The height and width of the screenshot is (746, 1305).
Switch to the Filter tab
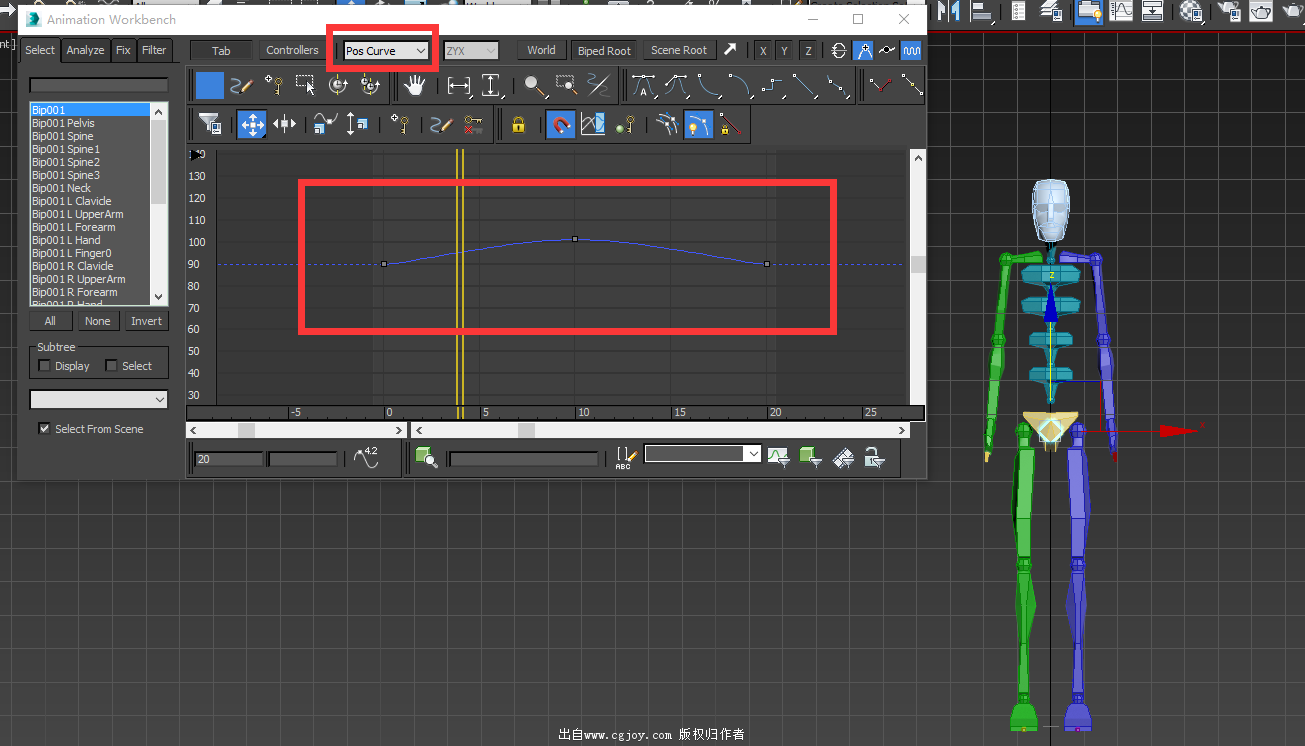(x=154, y=50)
